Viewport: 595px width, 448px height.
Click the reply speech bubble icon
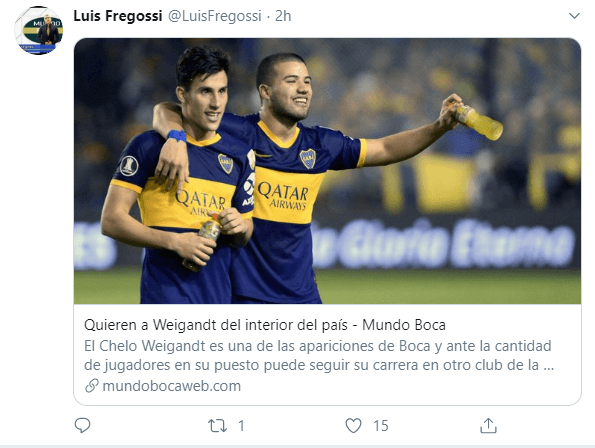tap(82, 426)
